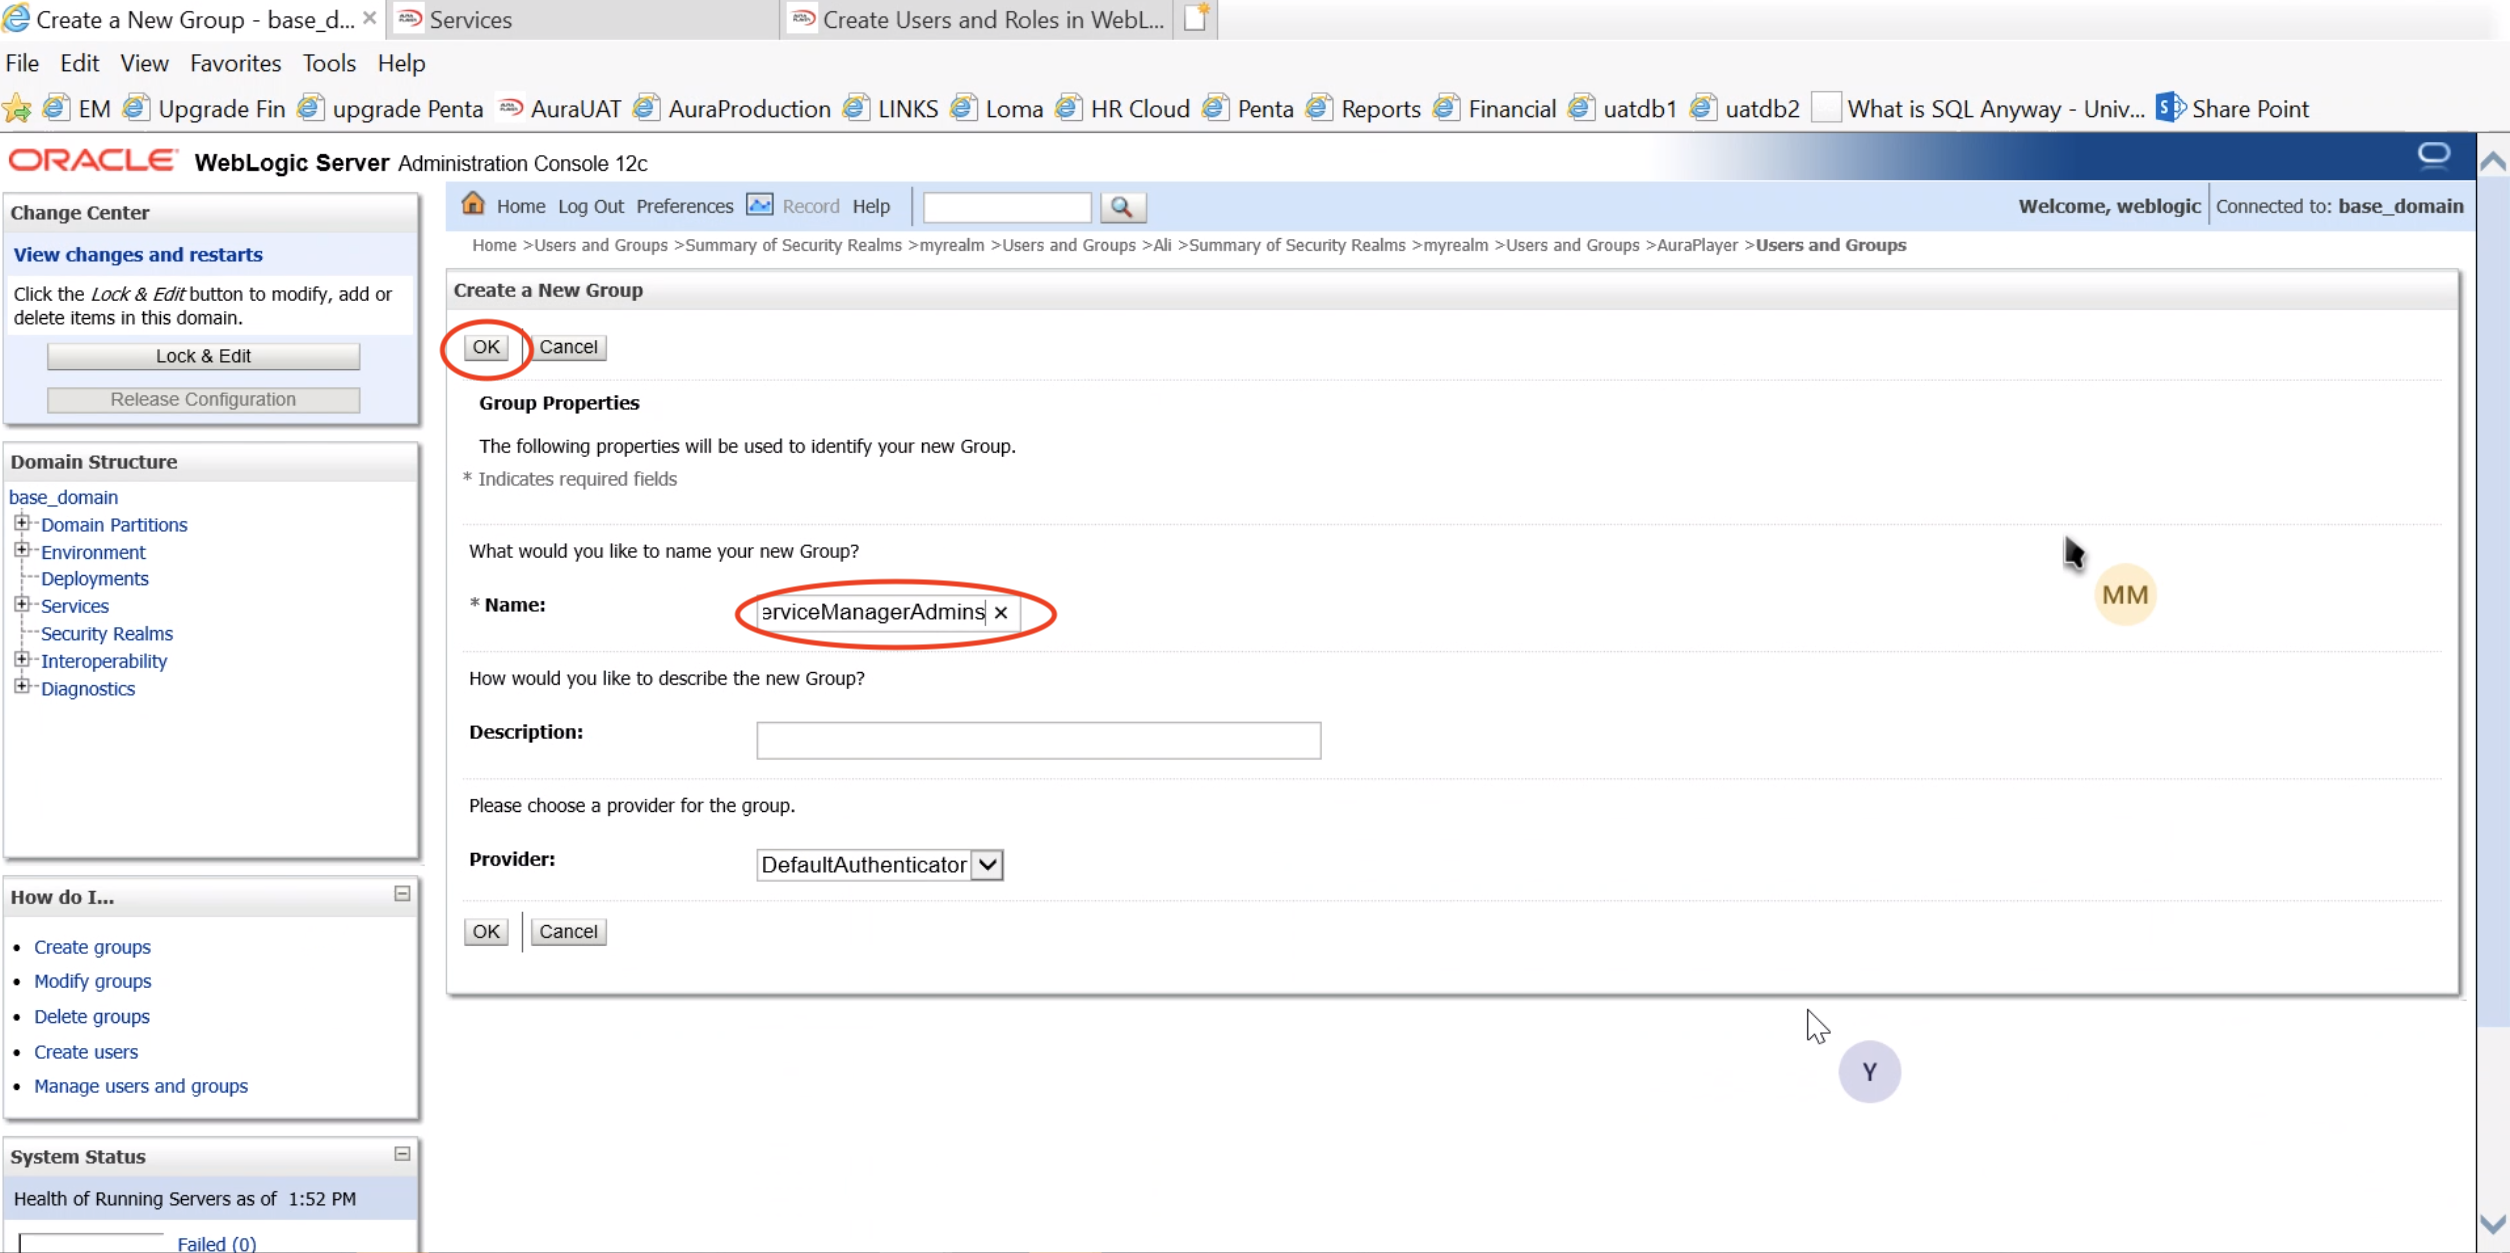Open the uatdb1 bookmark
The width and height of the screenshot is (2510, 1253).
click(x=1623, y=108)
